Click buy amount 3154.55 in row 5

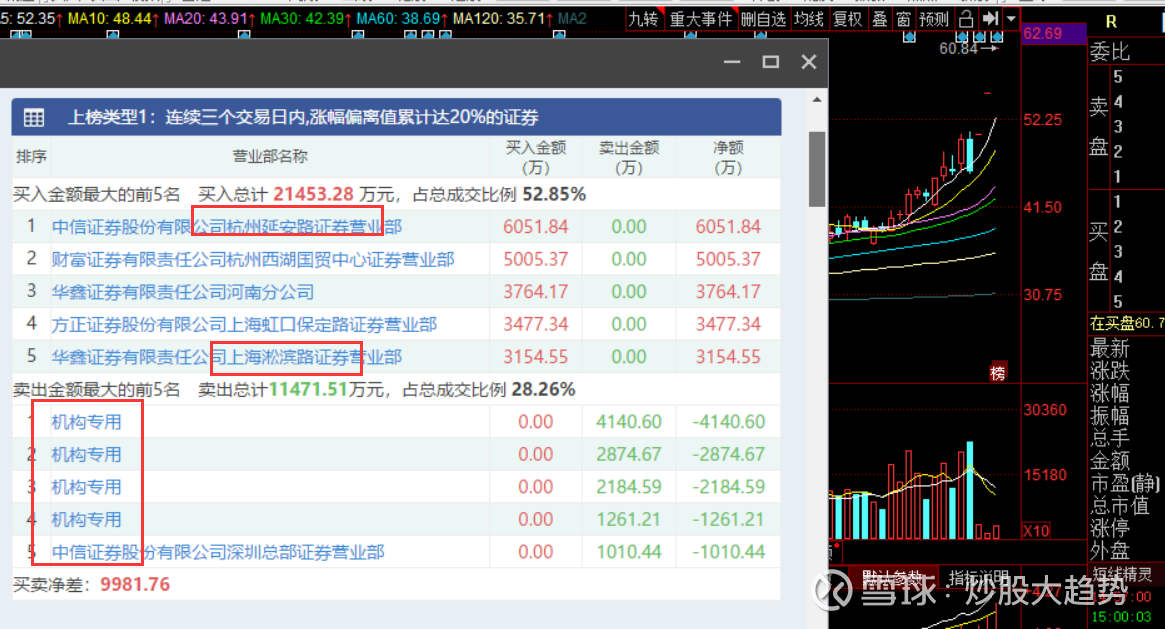(x=536, y=357)
